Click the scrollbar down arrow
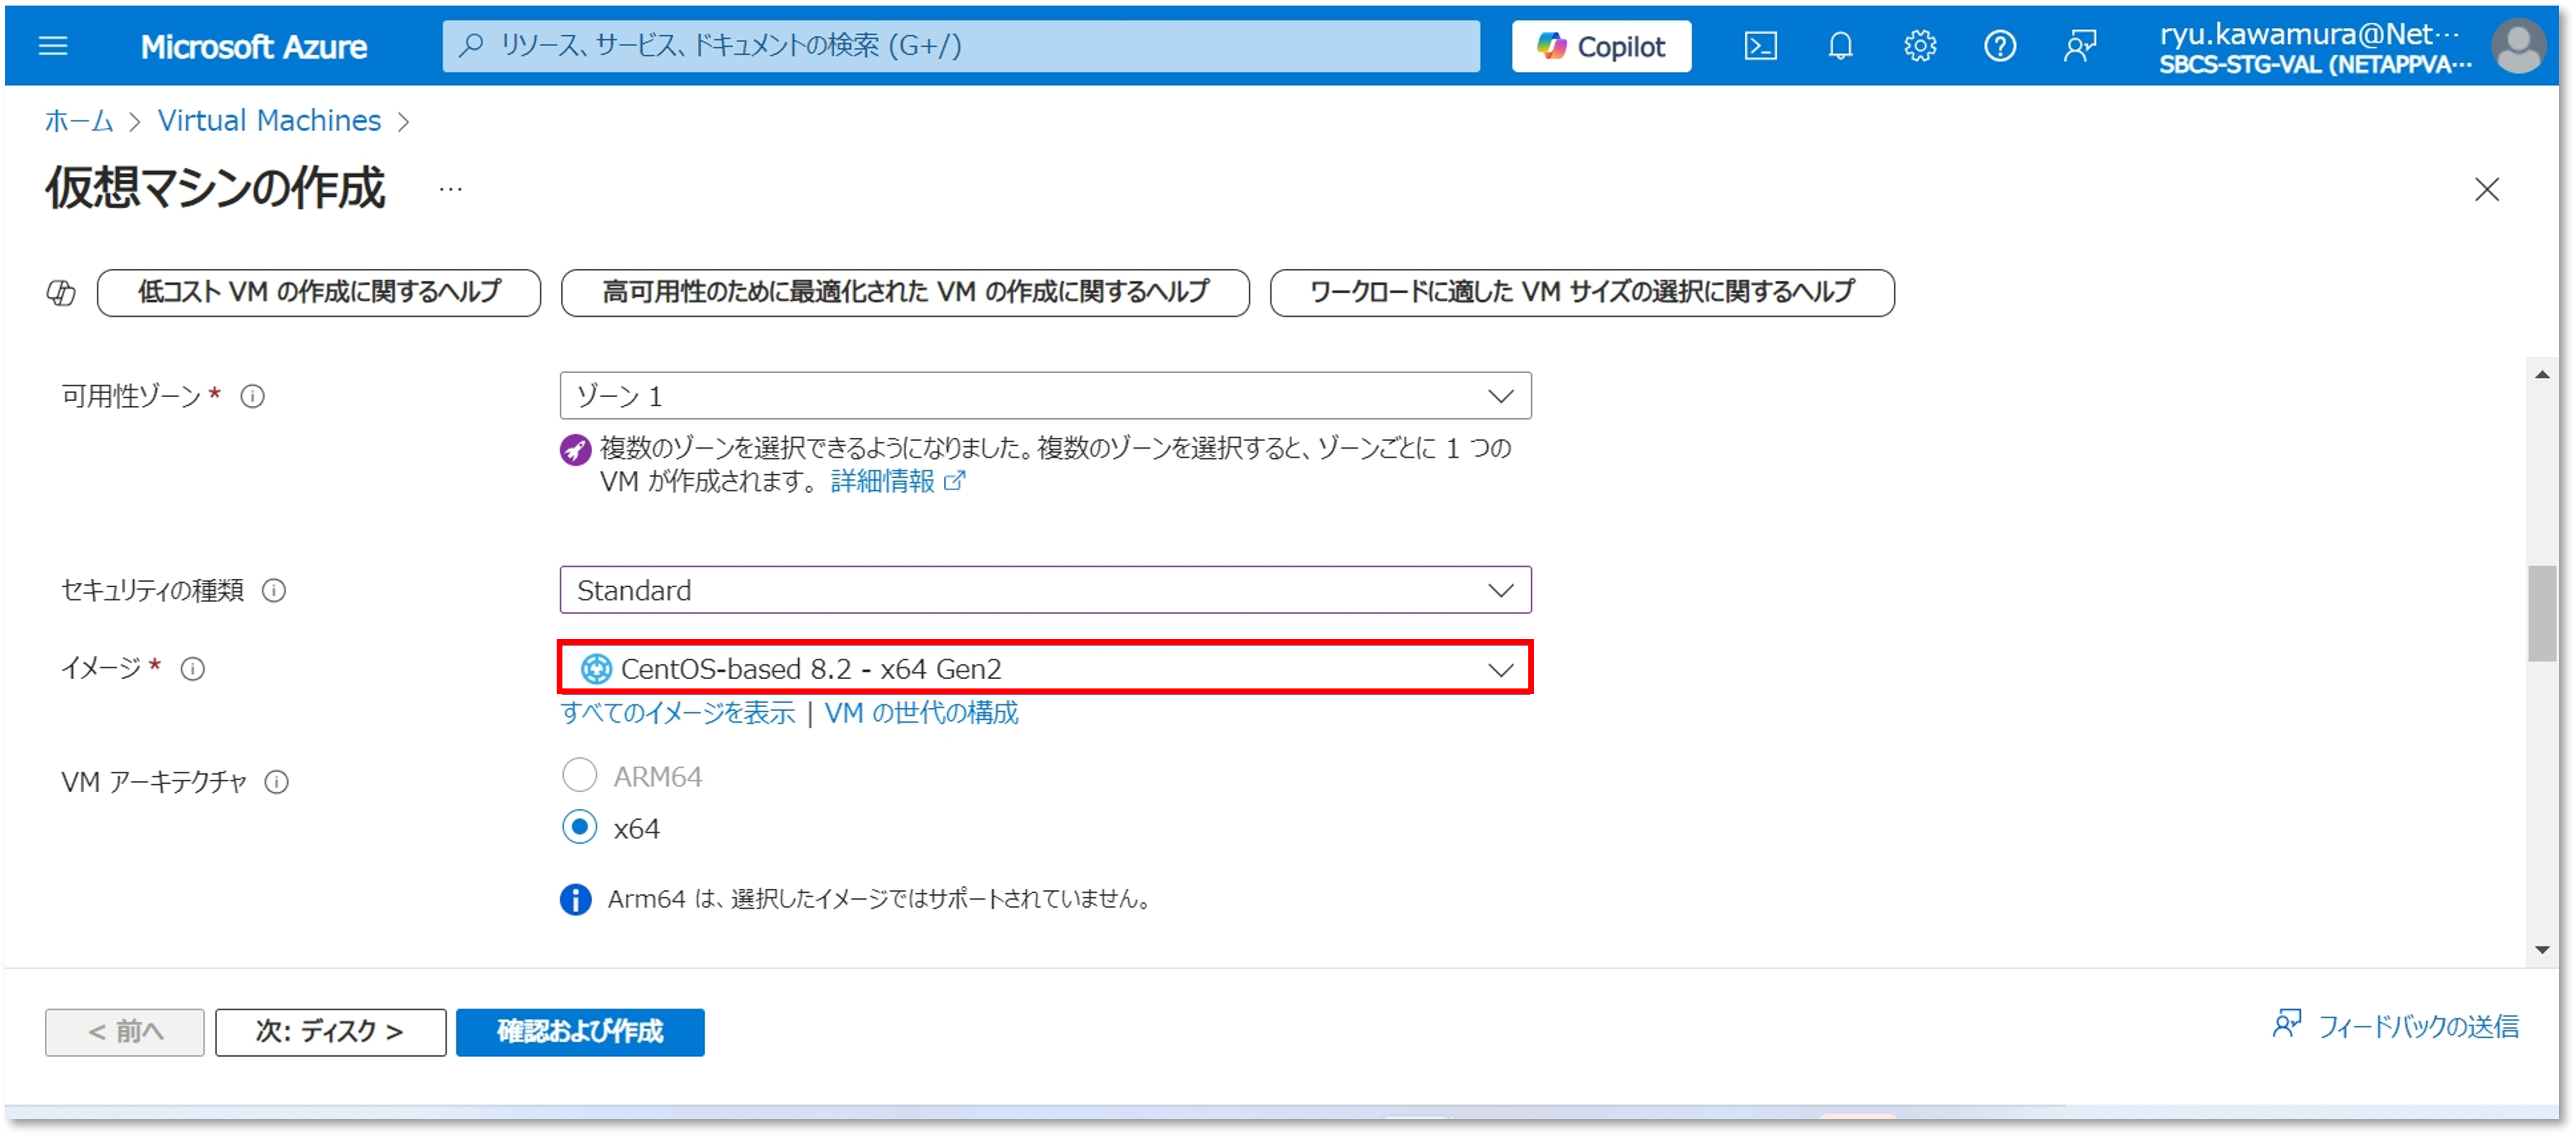Viewport: 2576px width, 1136px height. click(2542, 950)
